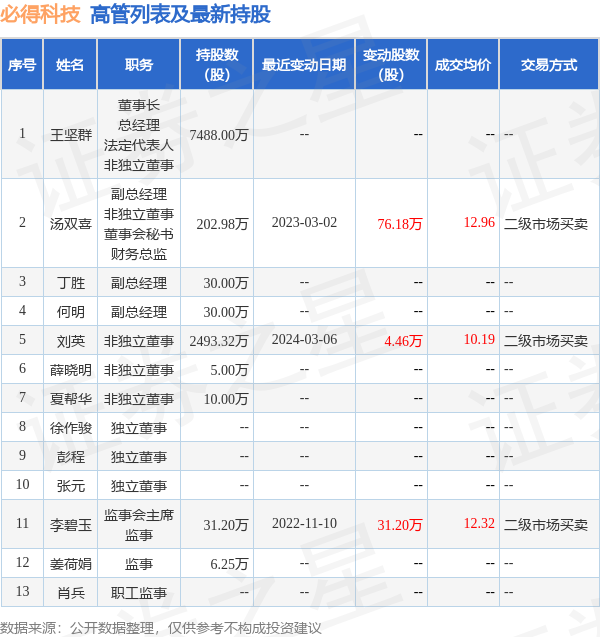Screen dimensions: 600x637
Task: Select the 变动股数(股) column header
Action: coord(391,64)
